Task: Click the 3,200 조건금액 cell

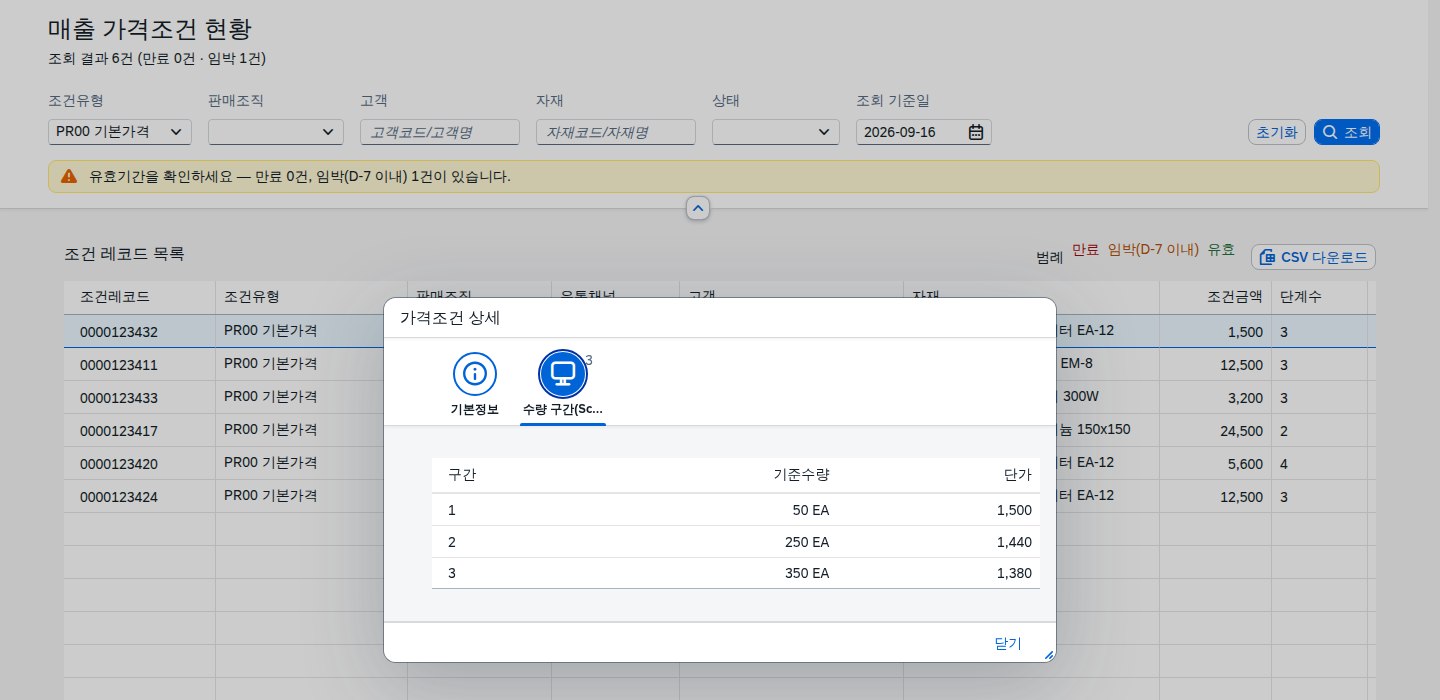Action: tap(1215, 397)
